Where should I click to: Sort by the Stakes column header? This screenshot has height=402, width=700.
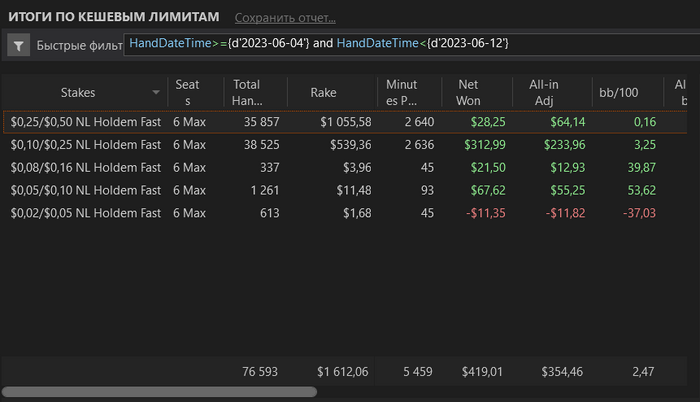pyautogui.click(x=78, y=92)
